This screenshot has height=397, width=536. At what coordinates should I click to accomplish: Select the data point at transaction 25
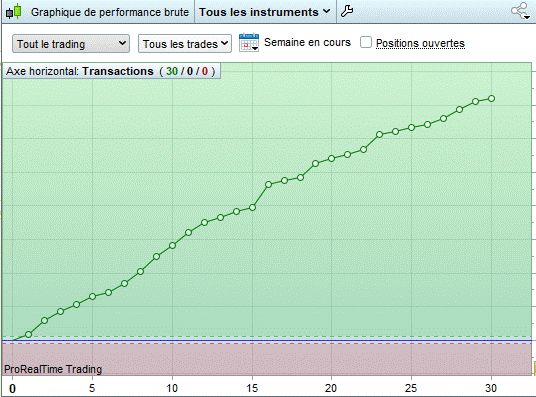[412, 128]
